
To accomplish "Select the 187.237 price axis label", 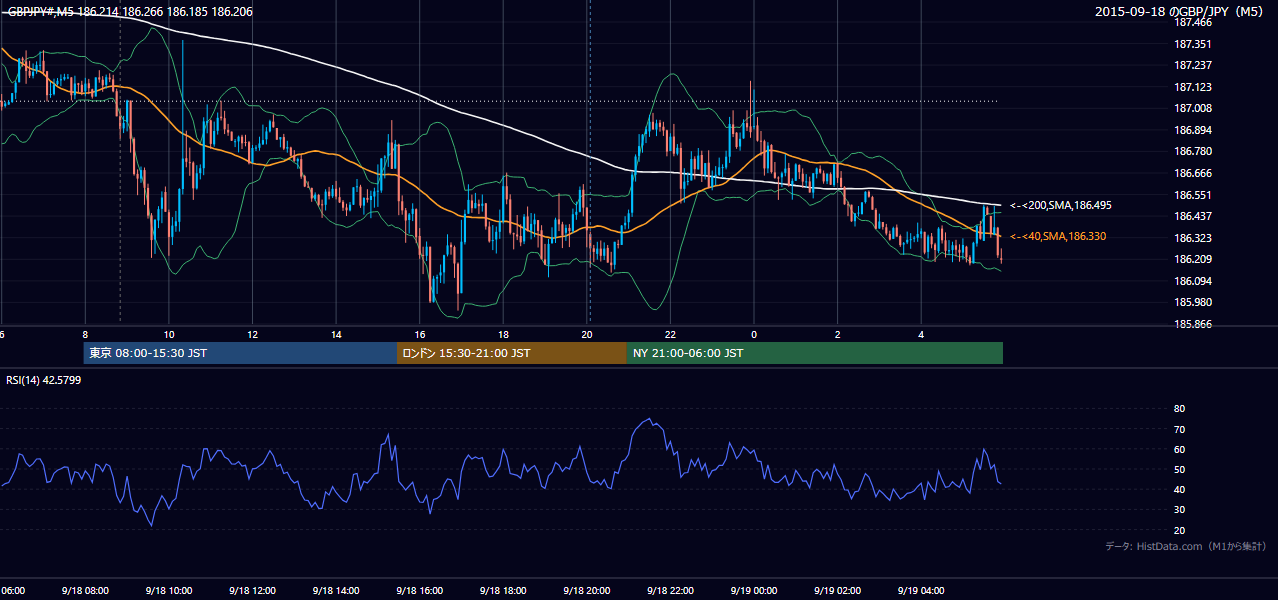I will pyautogui.click(x=1192, y=65).
